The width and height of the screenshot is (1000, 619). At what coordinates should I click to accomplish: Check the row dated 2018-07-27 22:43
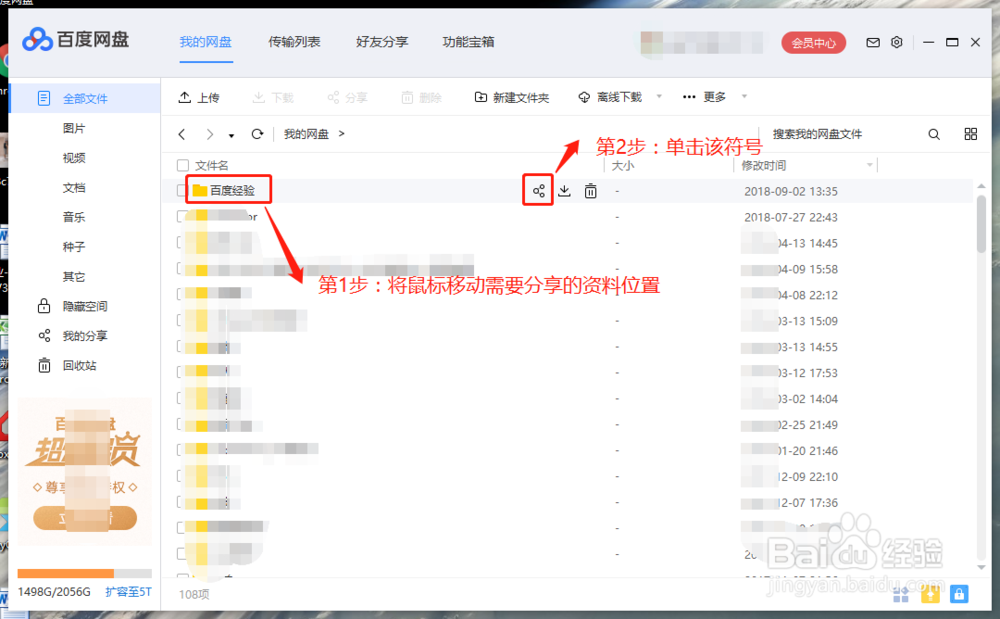click(181, 217)
